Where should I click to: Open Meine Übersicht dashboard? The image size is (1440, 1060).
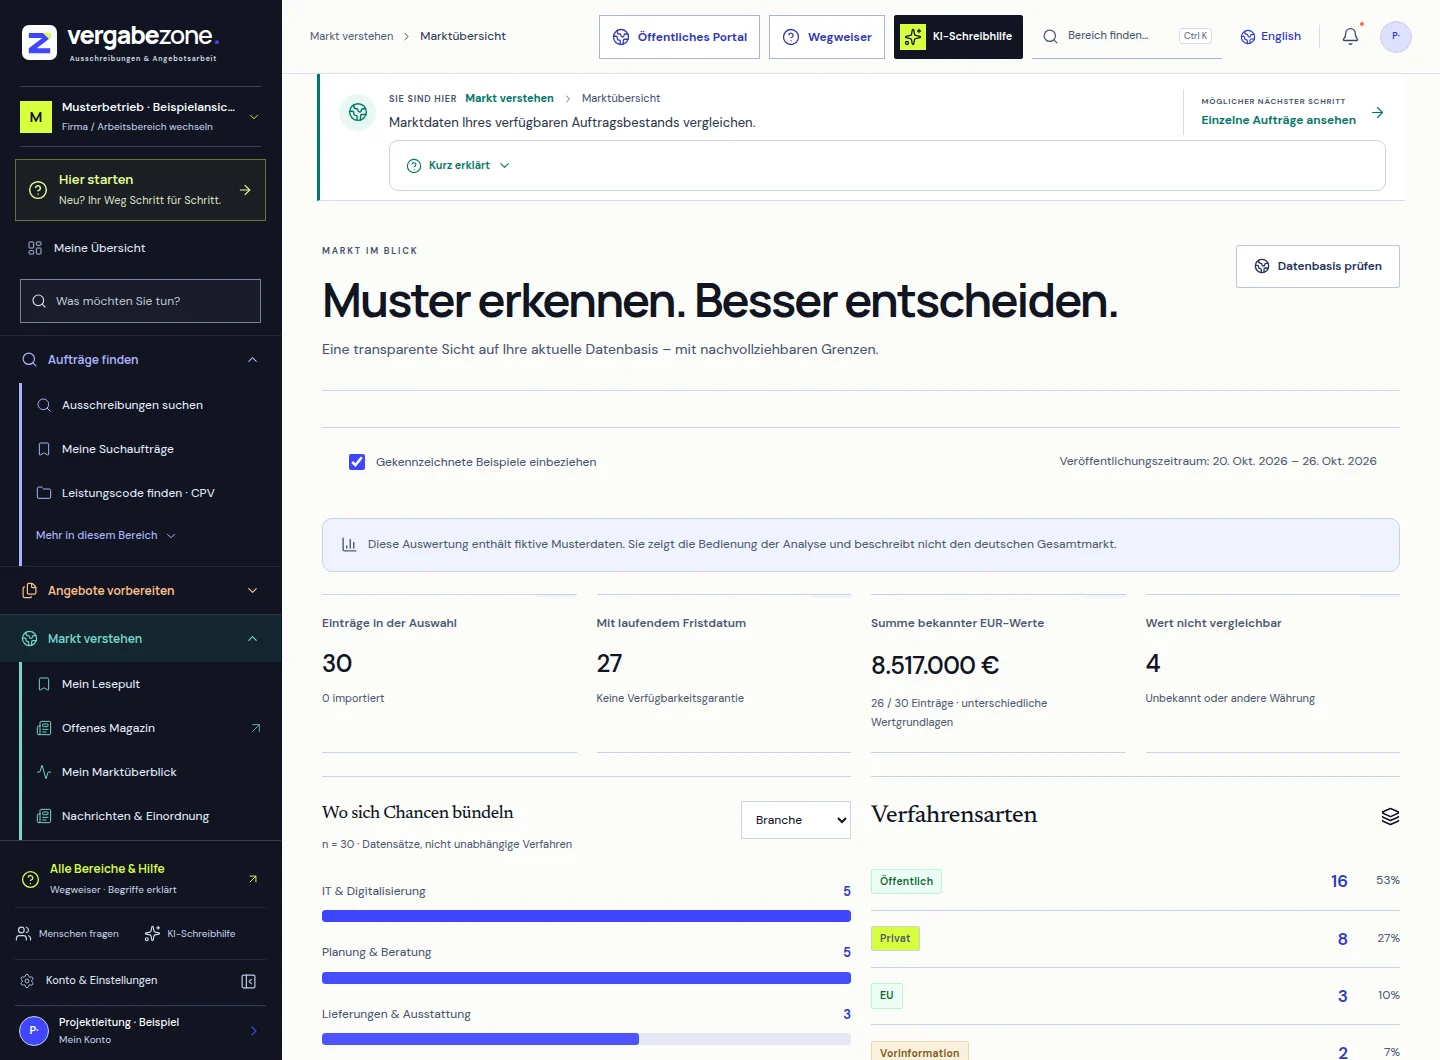140,248
